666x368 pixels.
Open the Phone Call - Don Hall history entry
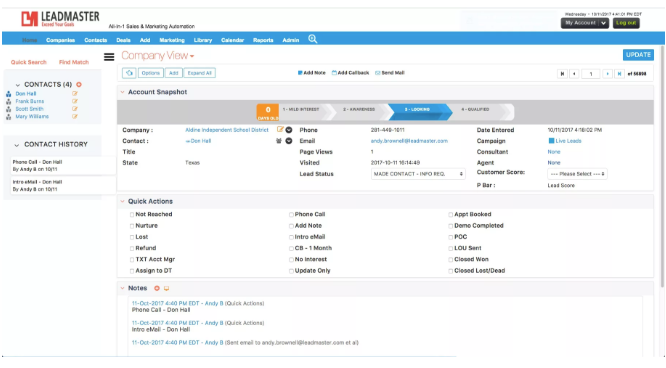pos(63,165)
